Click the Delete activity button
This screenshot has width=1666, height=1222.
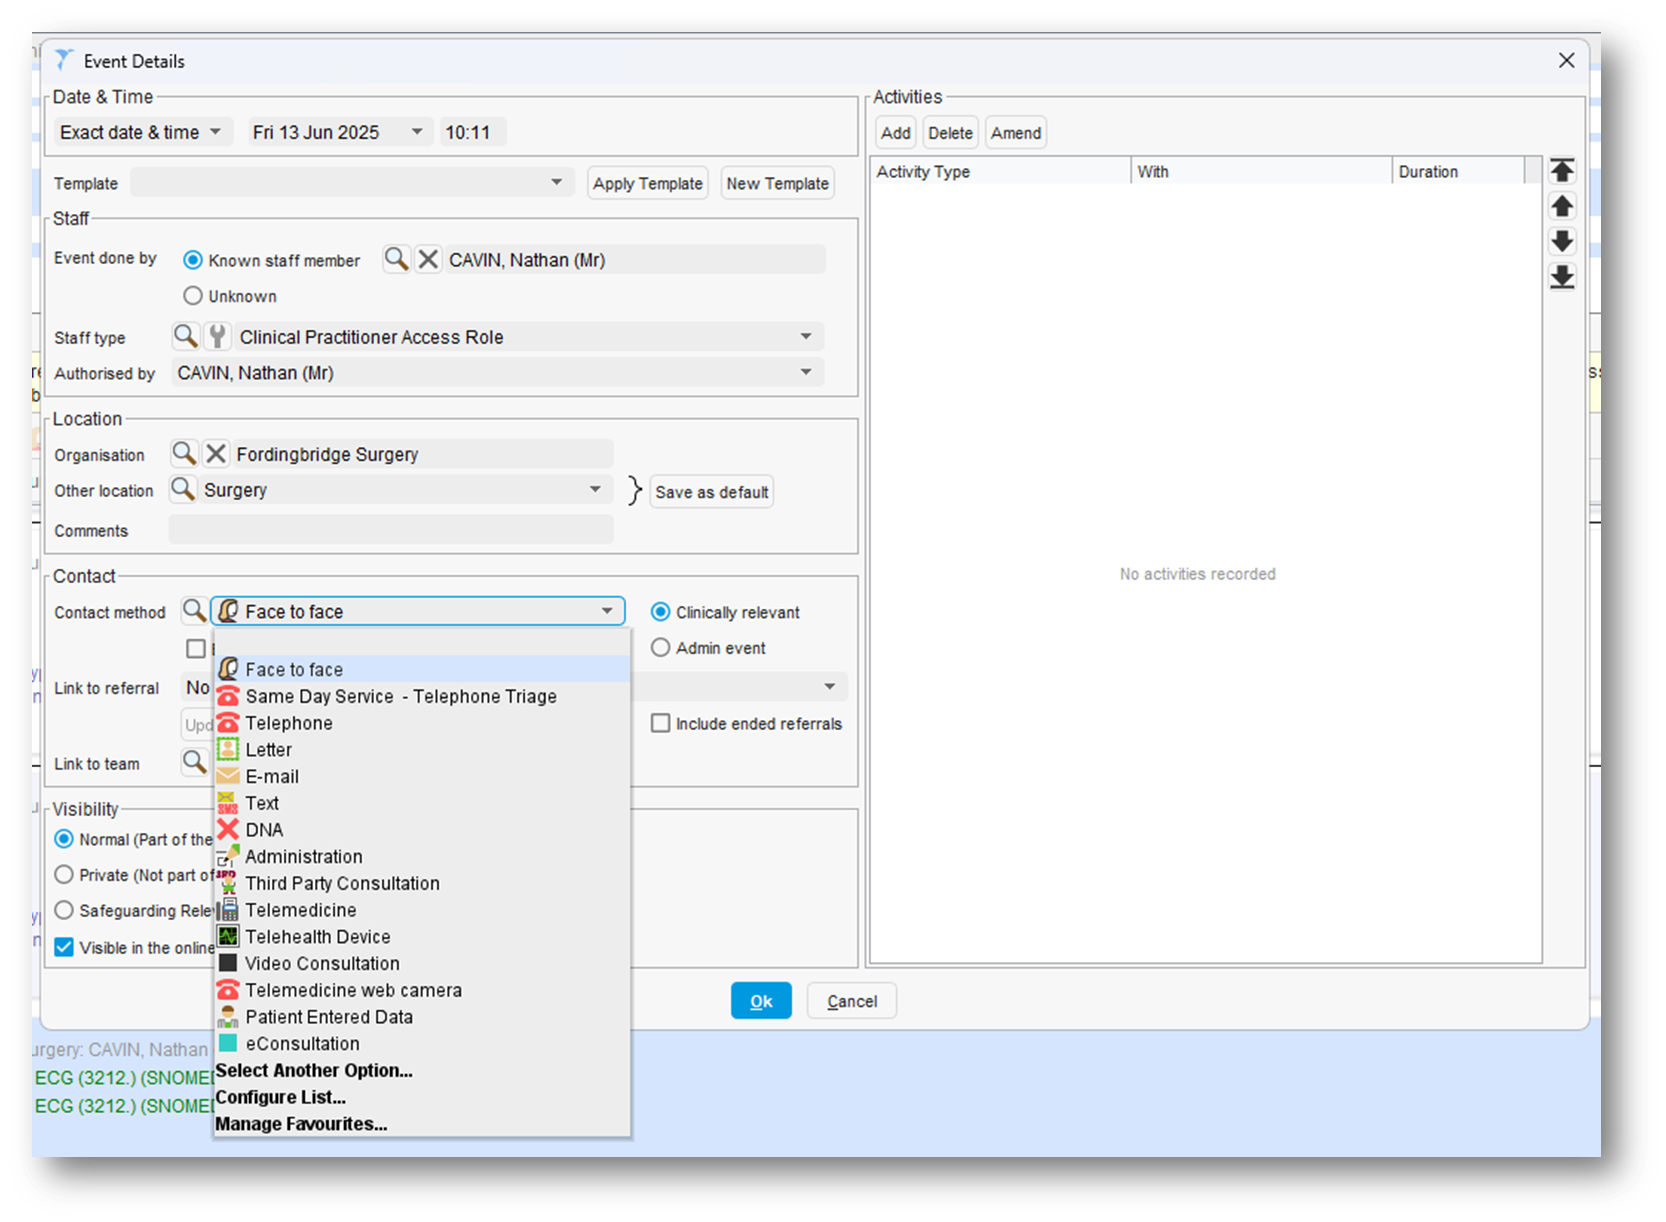coord(950,133)
